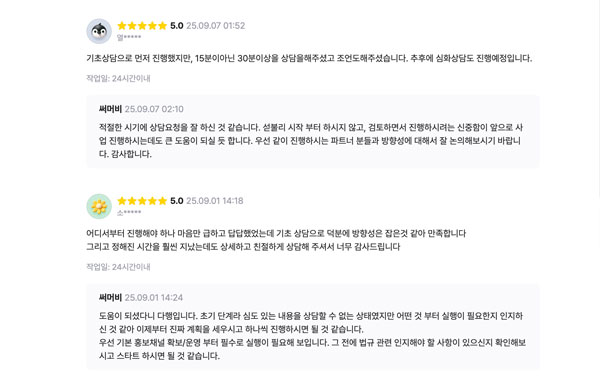
Task: Click the seller reply starting 적절한 시기에
Action: pyautogui.click(x=311, y=140)
